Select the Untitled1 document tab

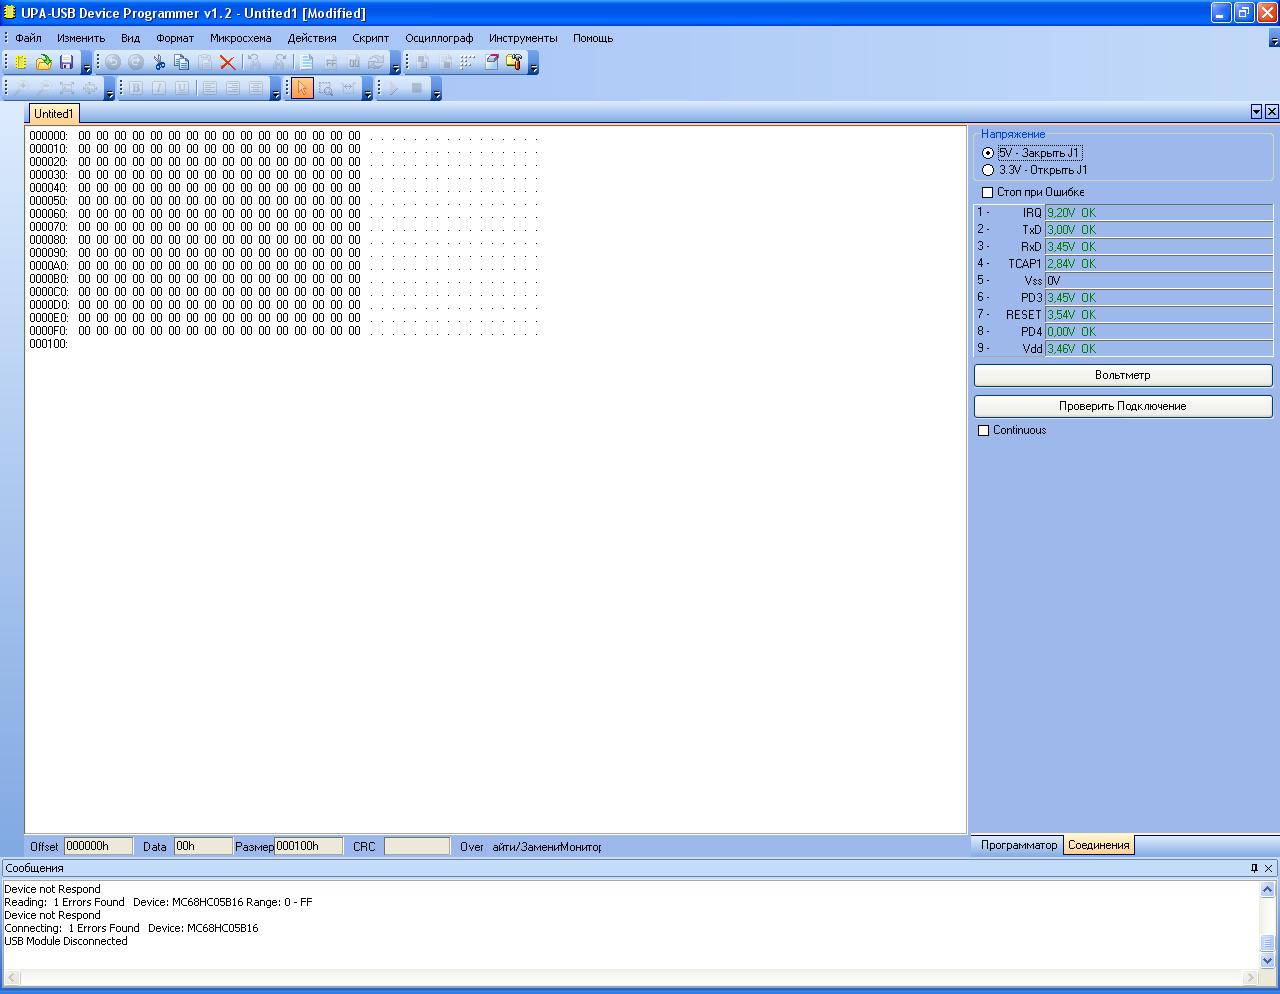(54, 114)
